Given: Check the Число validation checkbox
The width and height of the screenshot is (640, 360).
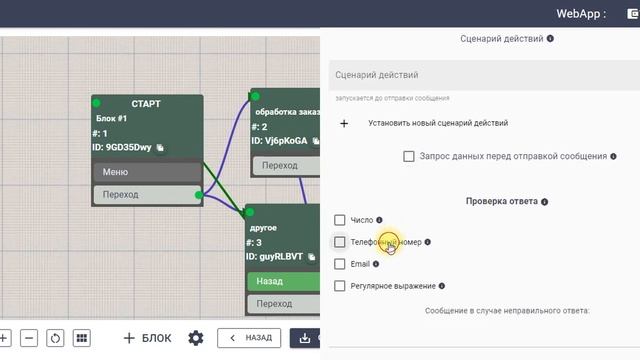Looking at the screenshot, I should point(340,220).
